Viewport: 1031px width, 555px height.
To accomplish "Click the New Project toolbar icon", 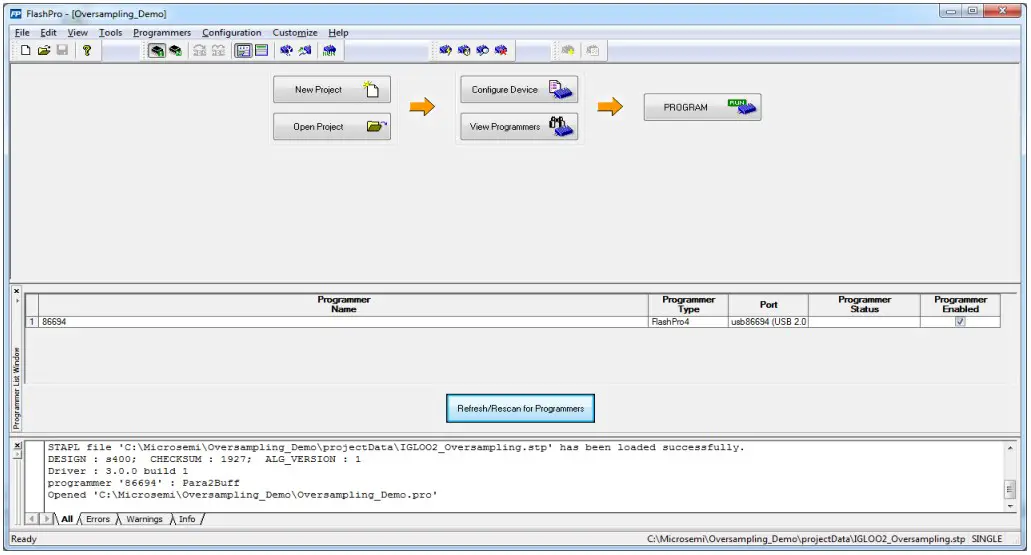I will (x=25, y=50).
